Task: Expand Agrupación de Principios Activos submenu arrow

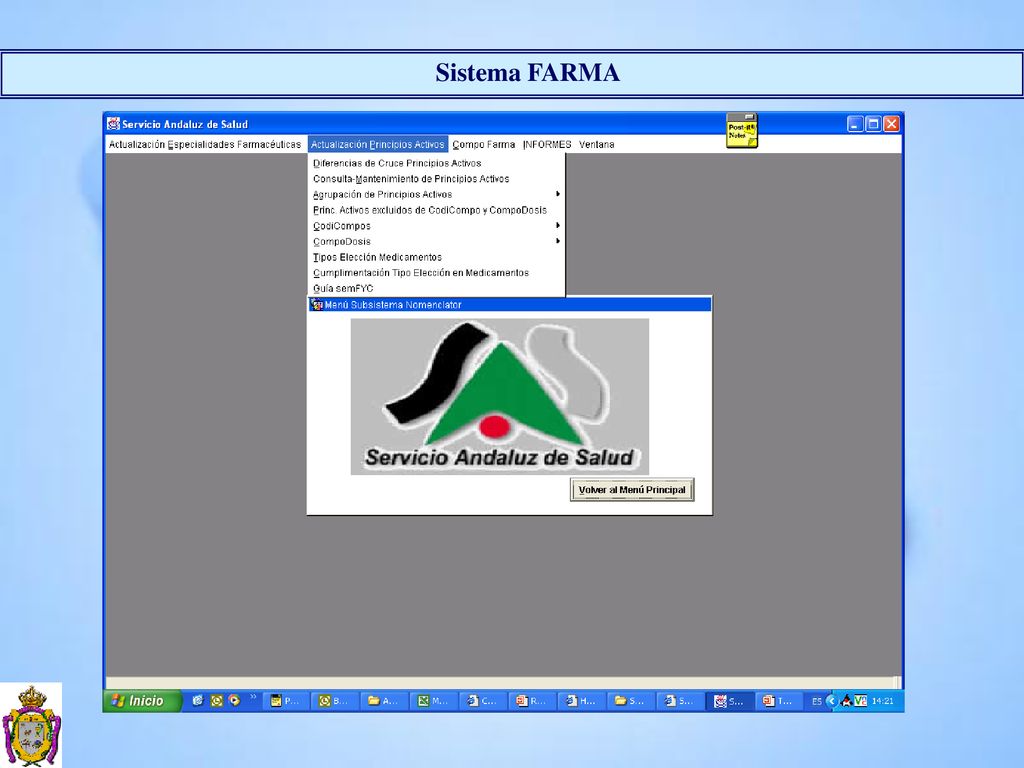Action: tap(558, 194)
